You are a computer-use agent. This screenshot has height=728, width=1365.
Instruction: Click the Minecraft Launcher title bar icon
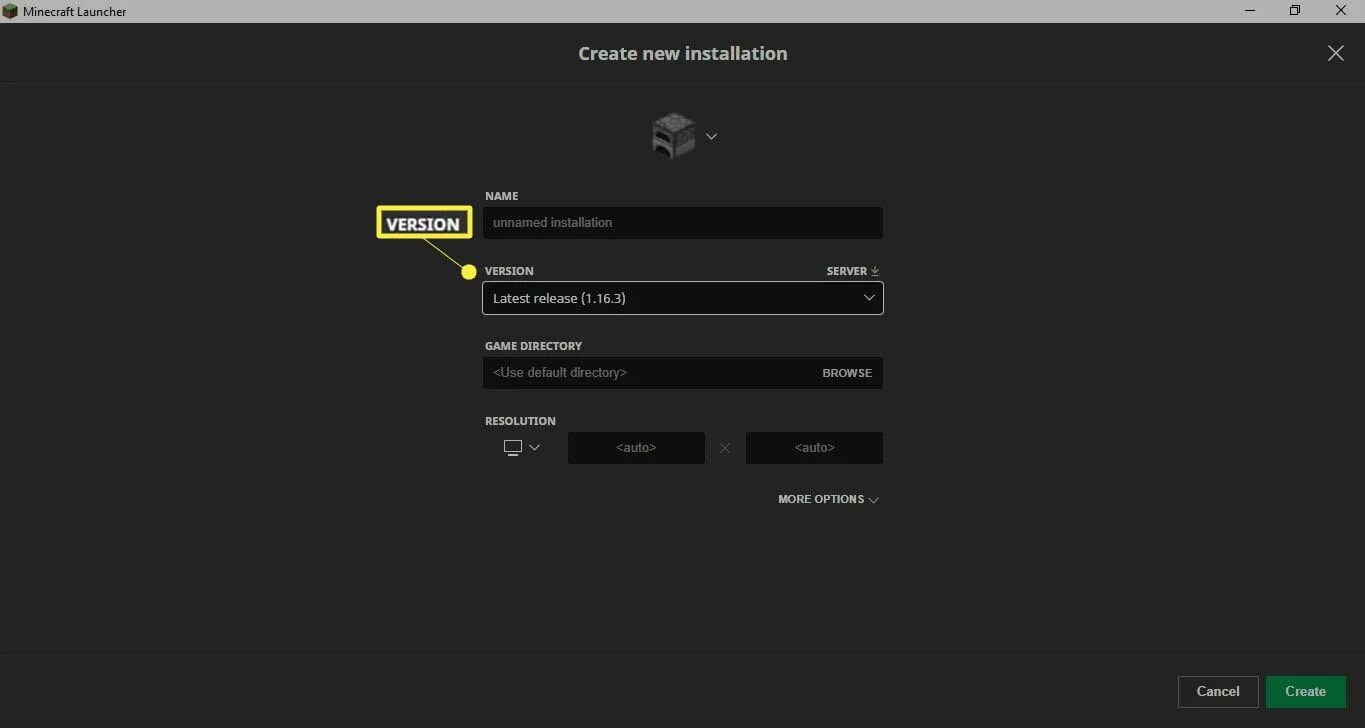(x=10, y=11)
